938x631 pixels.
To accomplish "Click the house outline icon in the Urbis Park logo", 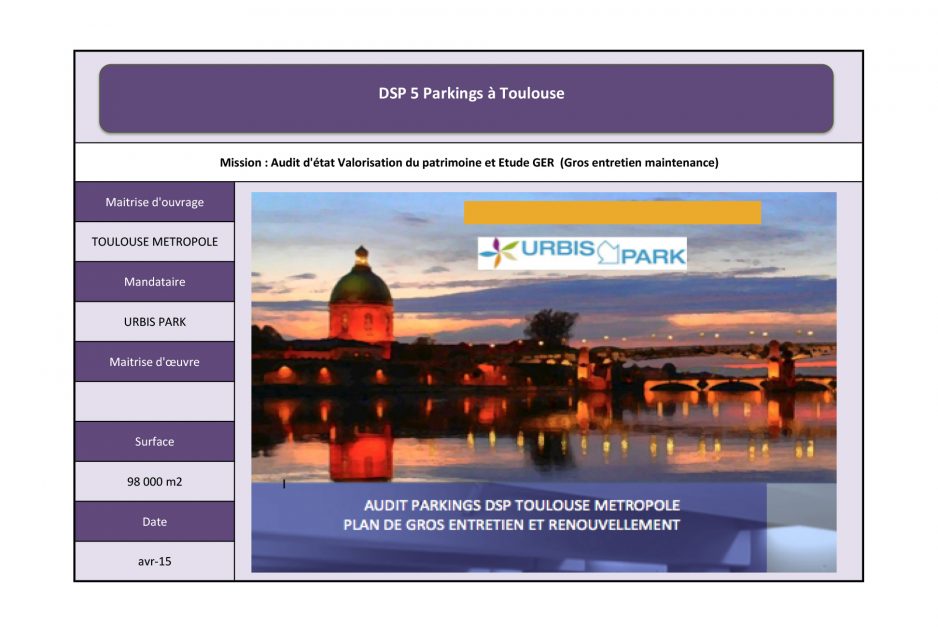I will pyautogui.click(x=609, y=252).
